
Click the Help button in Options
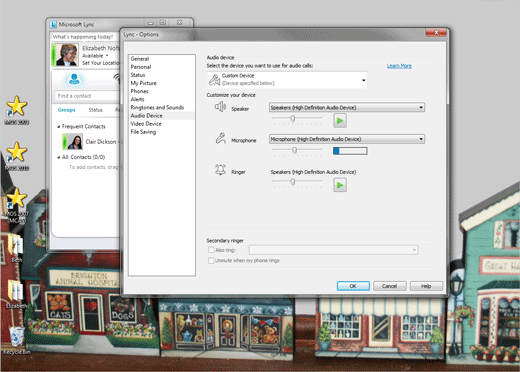coord(426,286)
